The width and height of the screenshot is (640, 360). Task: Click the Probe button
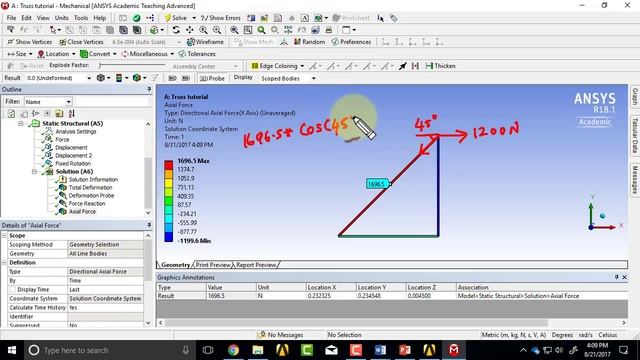[212, 78]
